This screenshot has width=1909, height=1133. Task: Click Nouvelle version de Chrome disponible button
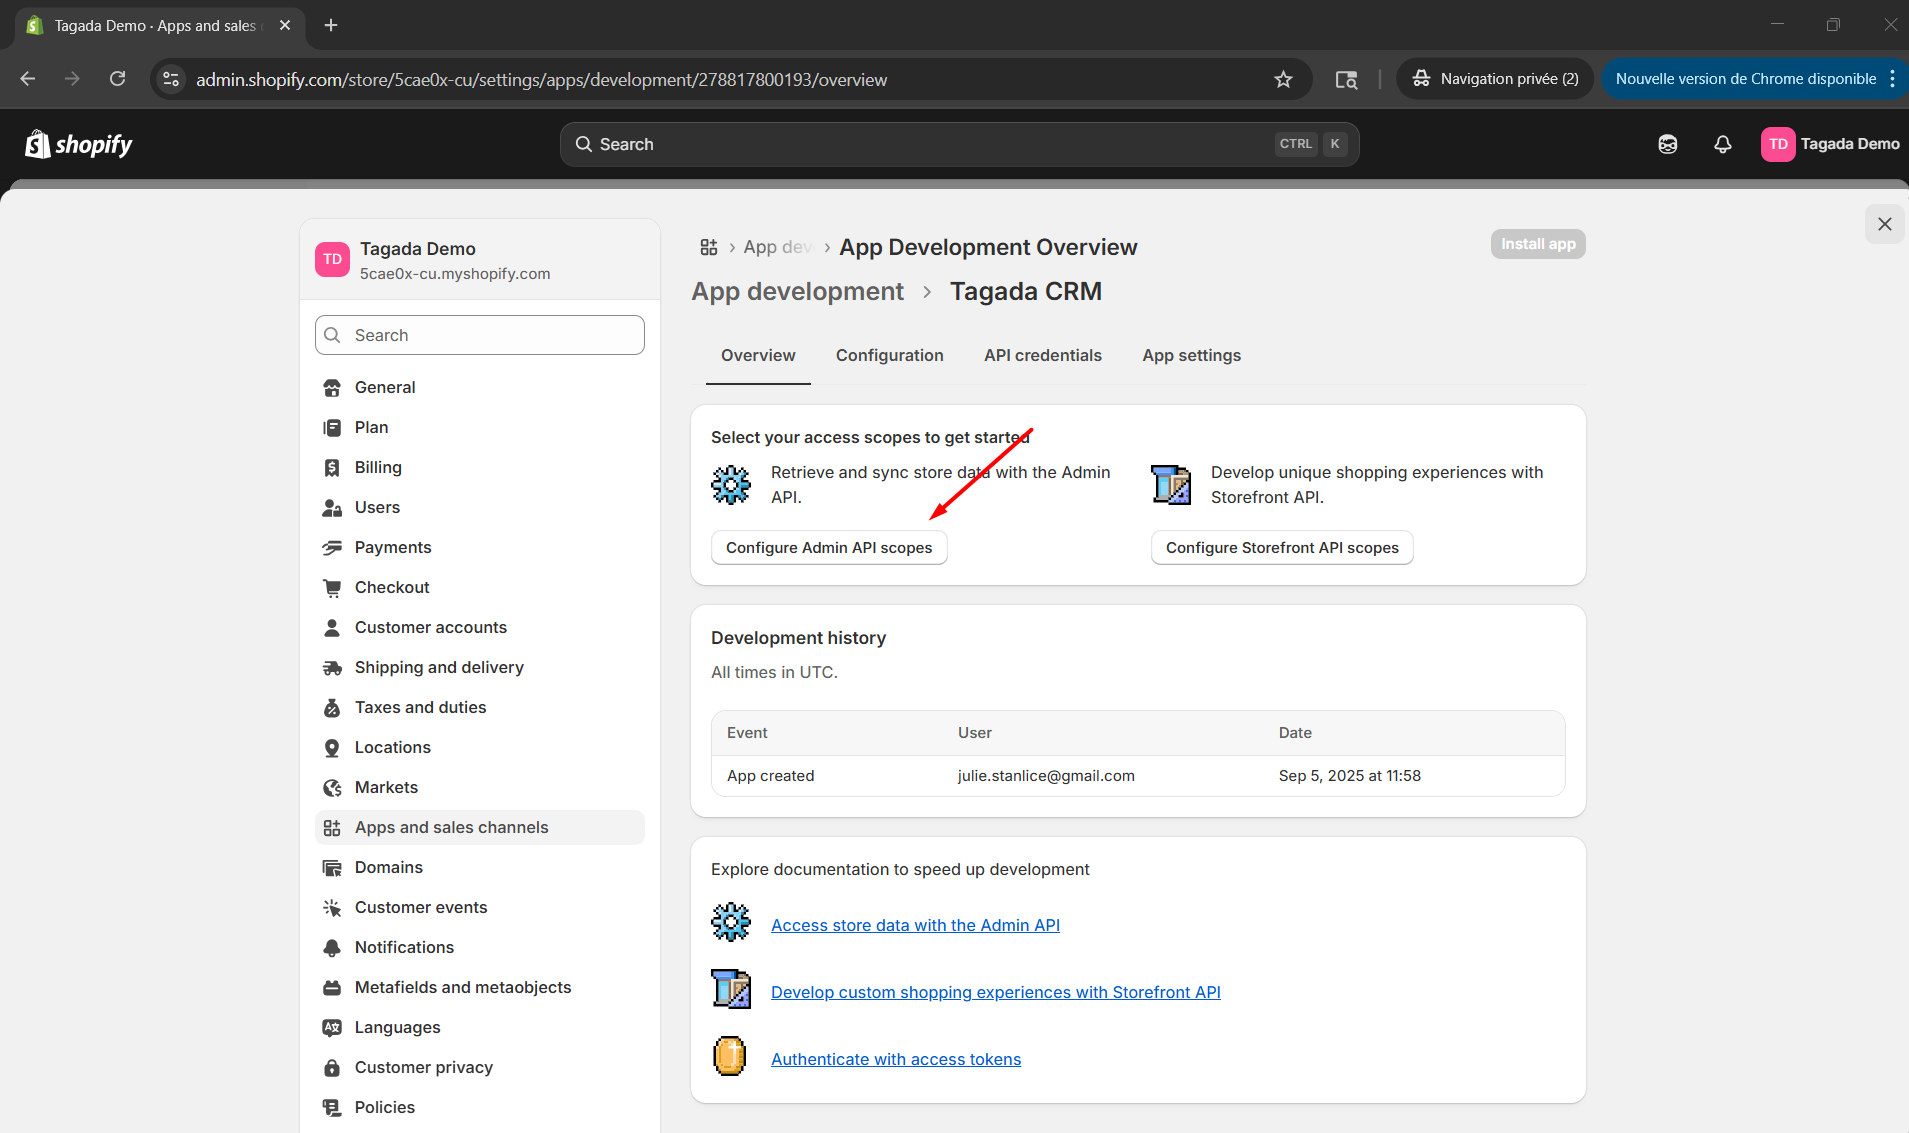[x=1745, y=79]
